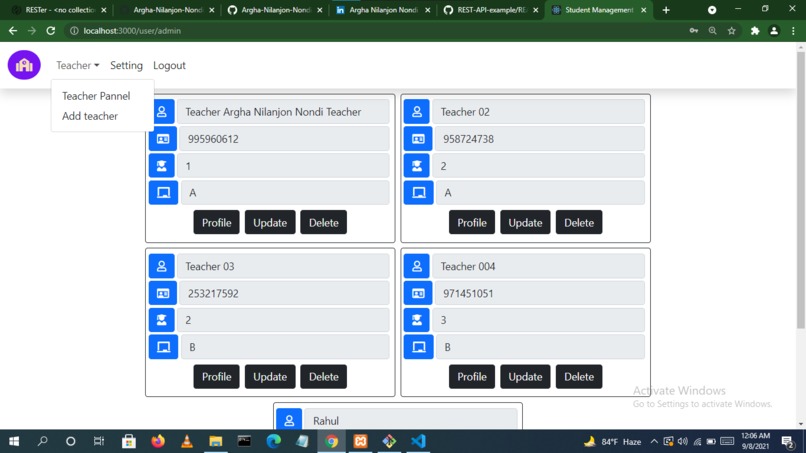This screenshot has width=806, height=453.
Task: Click the user icon beside Teacher 03
Action: (161, 266)
